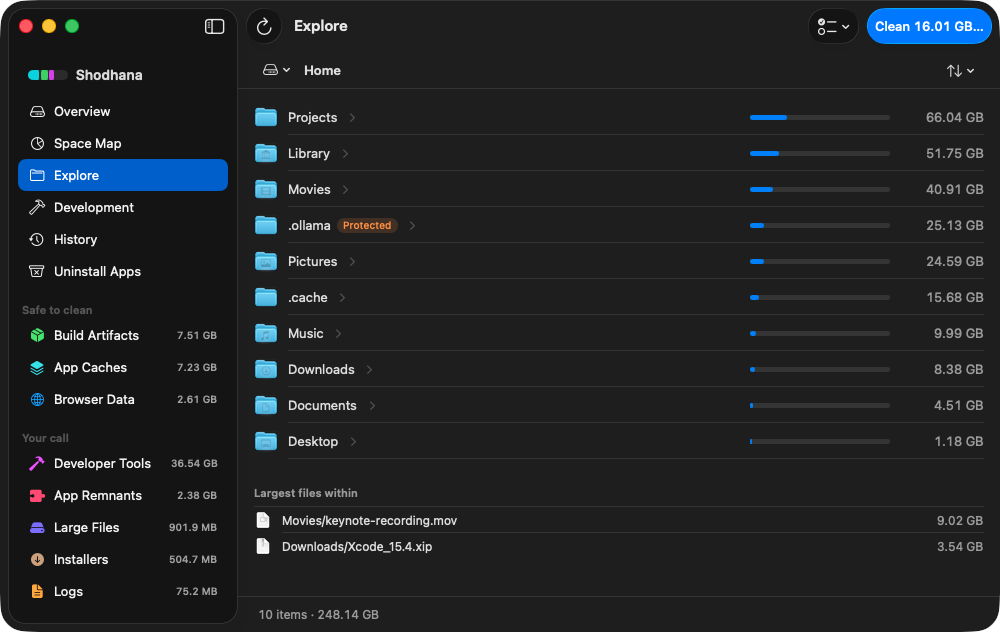Select Large Files 901.9 MB entry

(123, 527)
